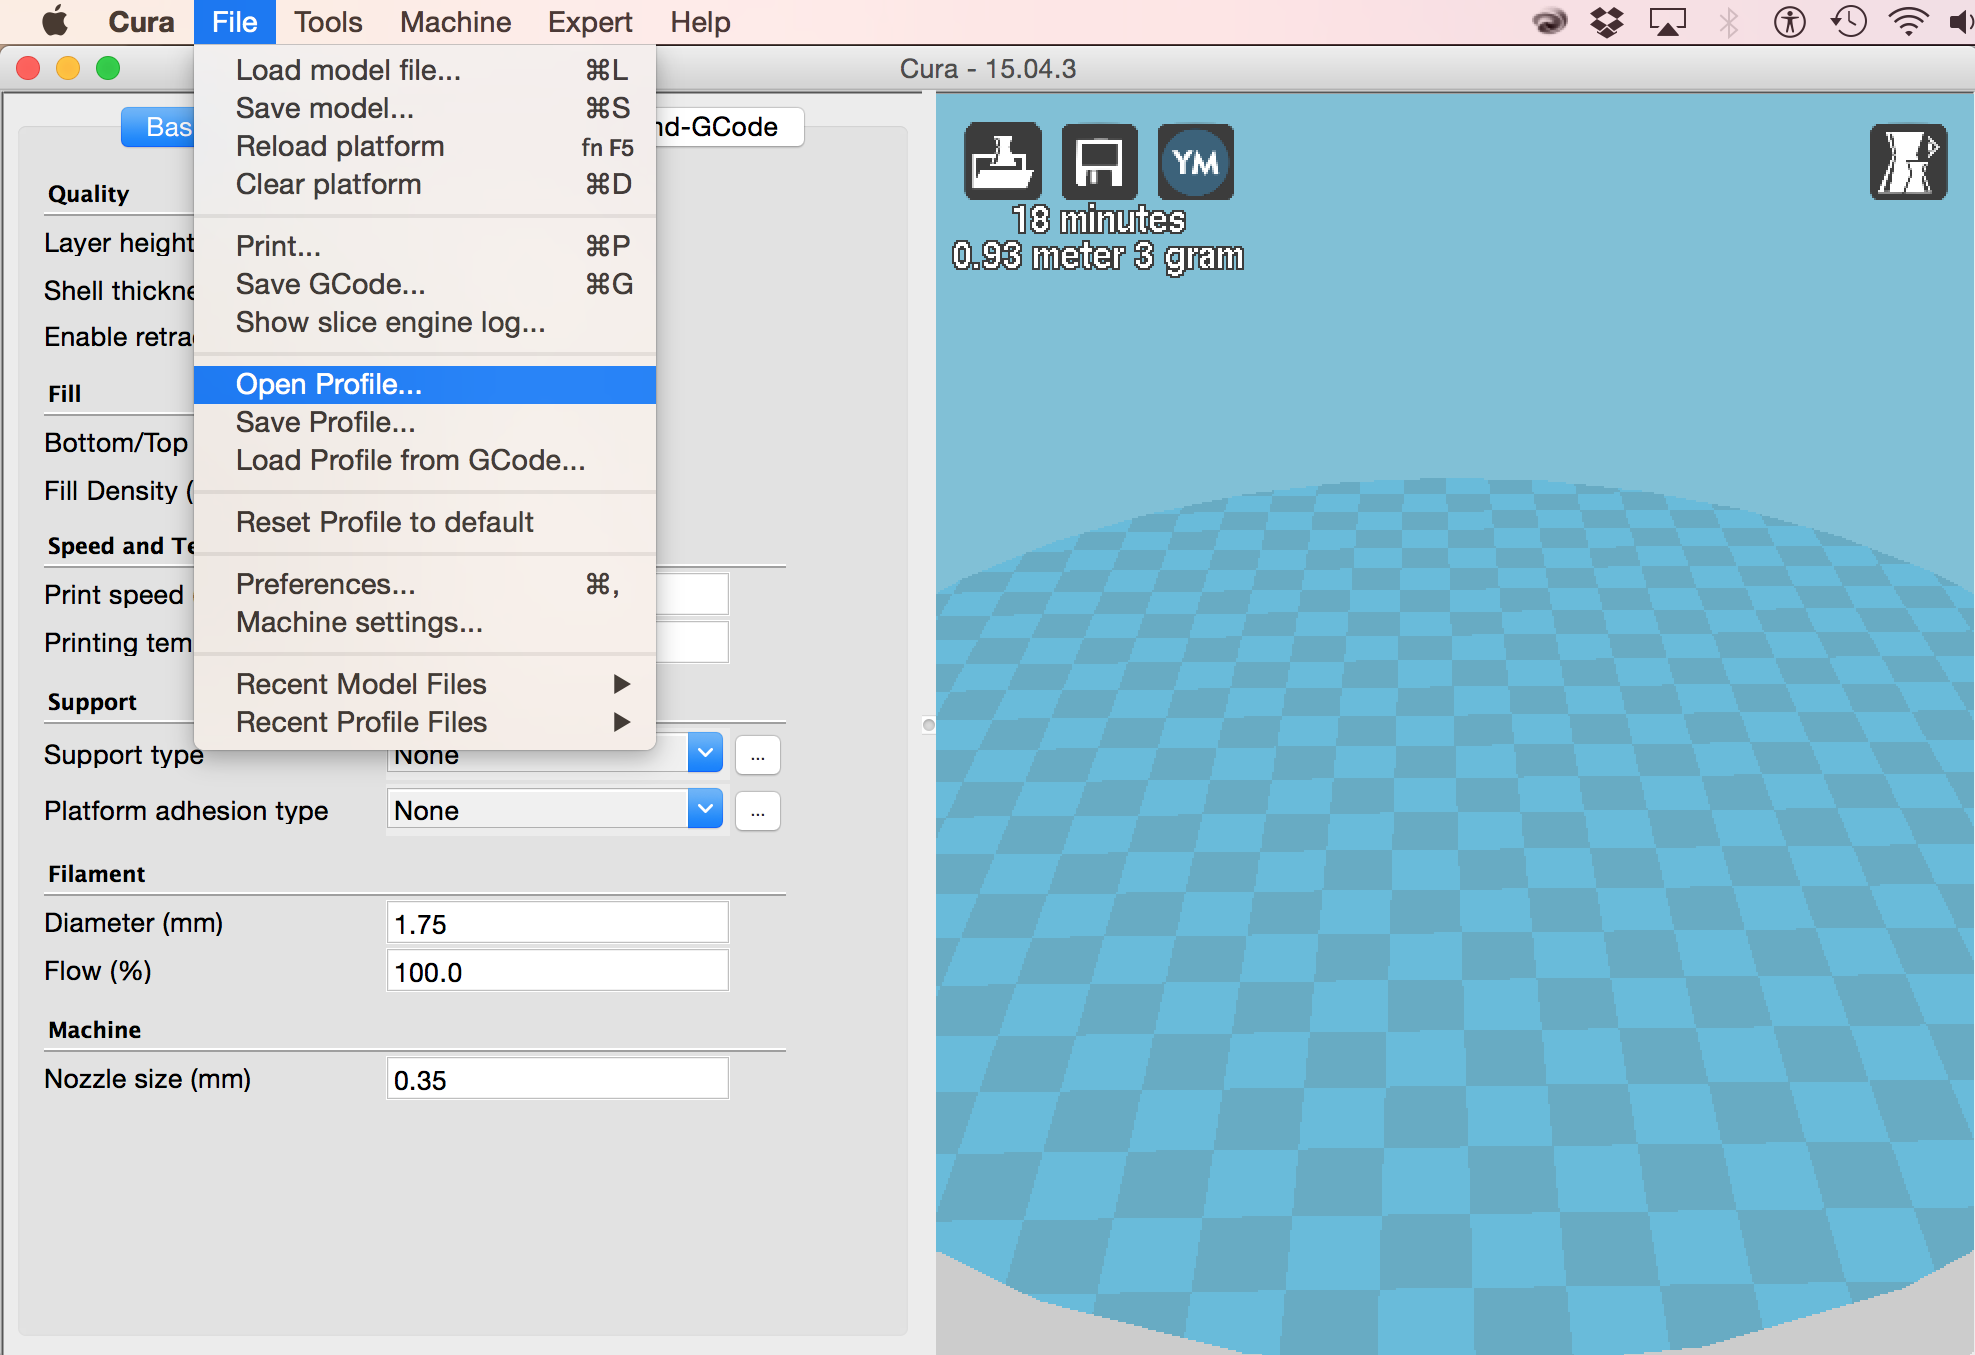The width and height of the screenshot is (1975, 1355).
Task: Choose Open Profile from File menu
Action: point(329,384)
